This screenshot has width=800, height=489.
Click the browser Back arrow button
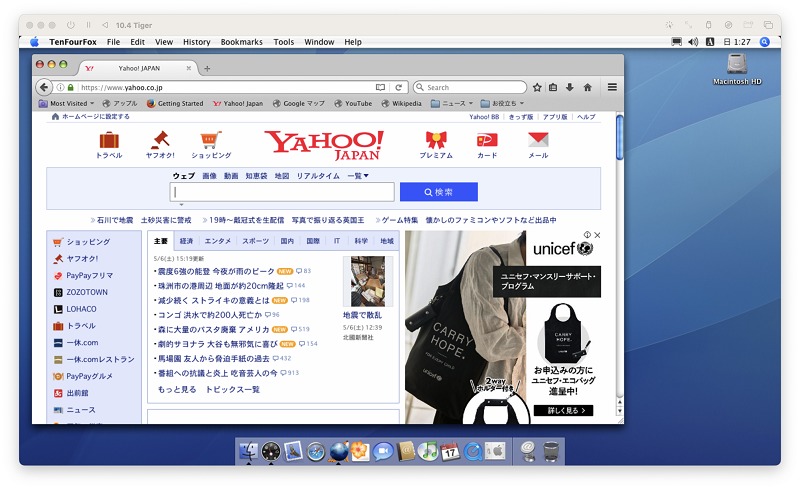click(44, 87)
